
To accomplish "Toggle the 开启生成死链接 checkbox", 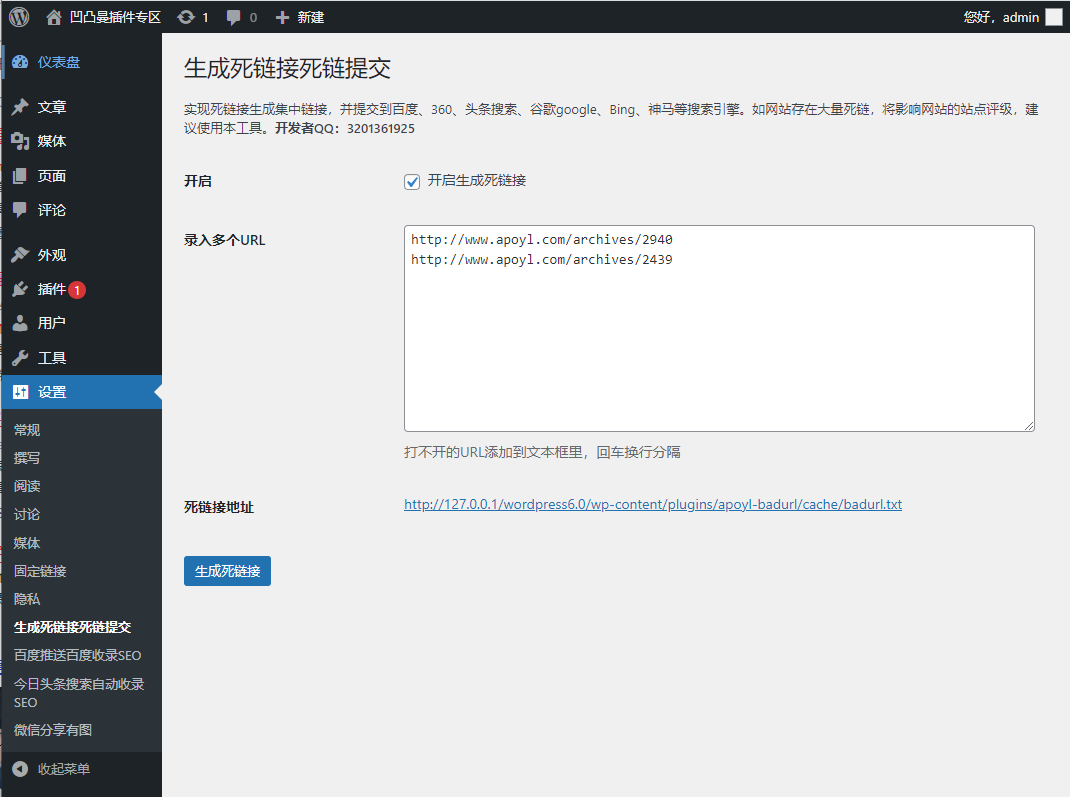I will [x=411, y=182].
